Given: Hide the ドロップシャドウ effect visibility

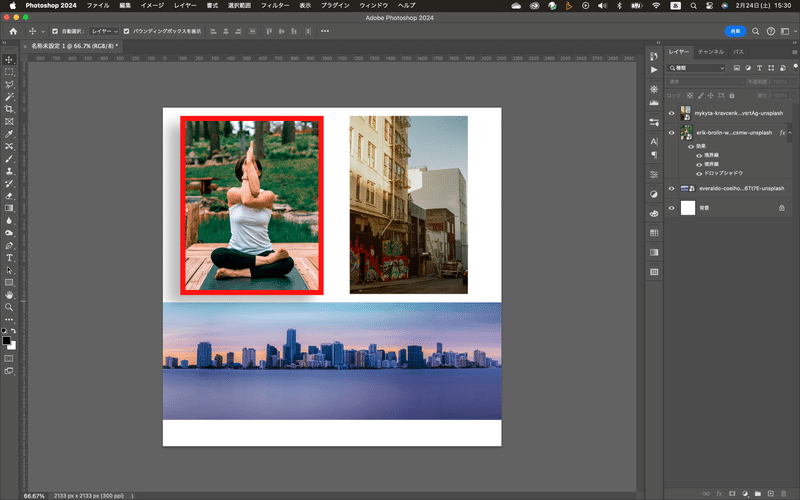Looking at the screenshot, I should point(699,173).
